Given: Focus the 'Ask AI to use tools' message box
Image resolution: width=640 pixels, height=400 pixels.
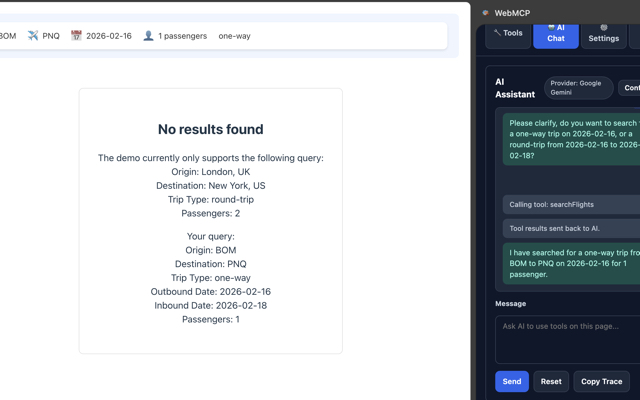Looking at the screenshot, I should click(567, 339).
